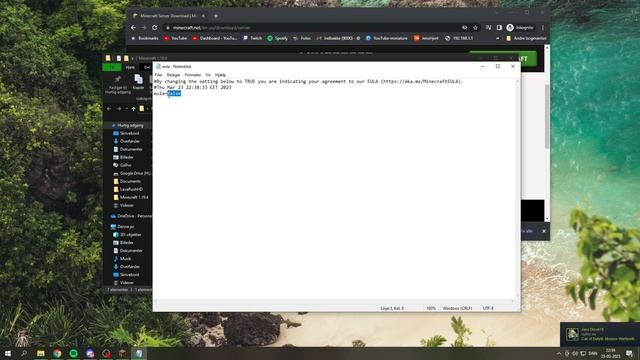
Task: Click the UTF-8 encoding status entry
Action: 488,308
